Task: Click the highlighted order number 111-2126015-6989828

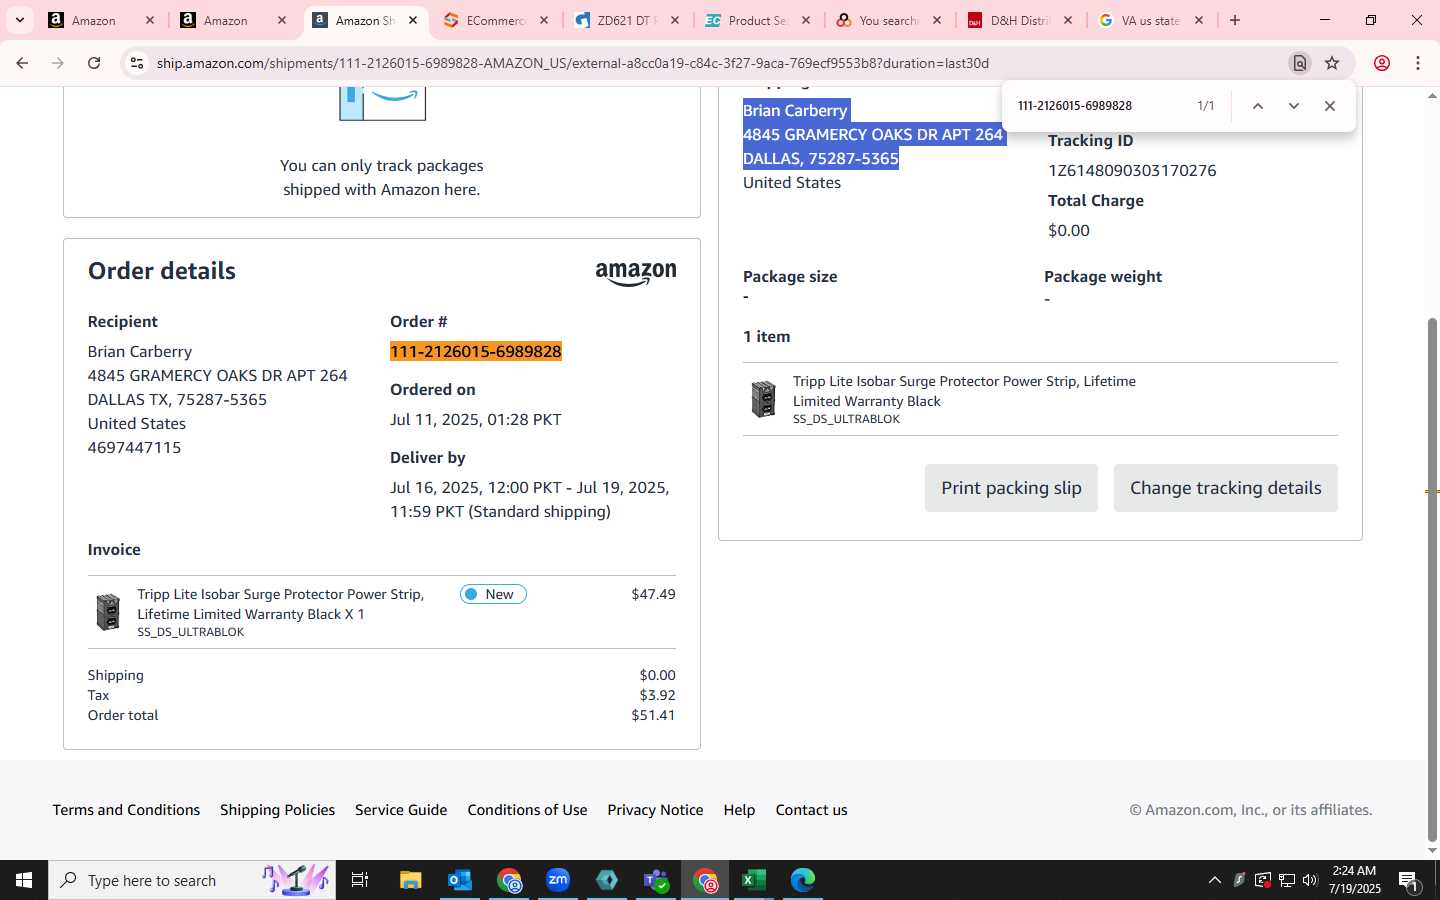Action: point(476,351)
